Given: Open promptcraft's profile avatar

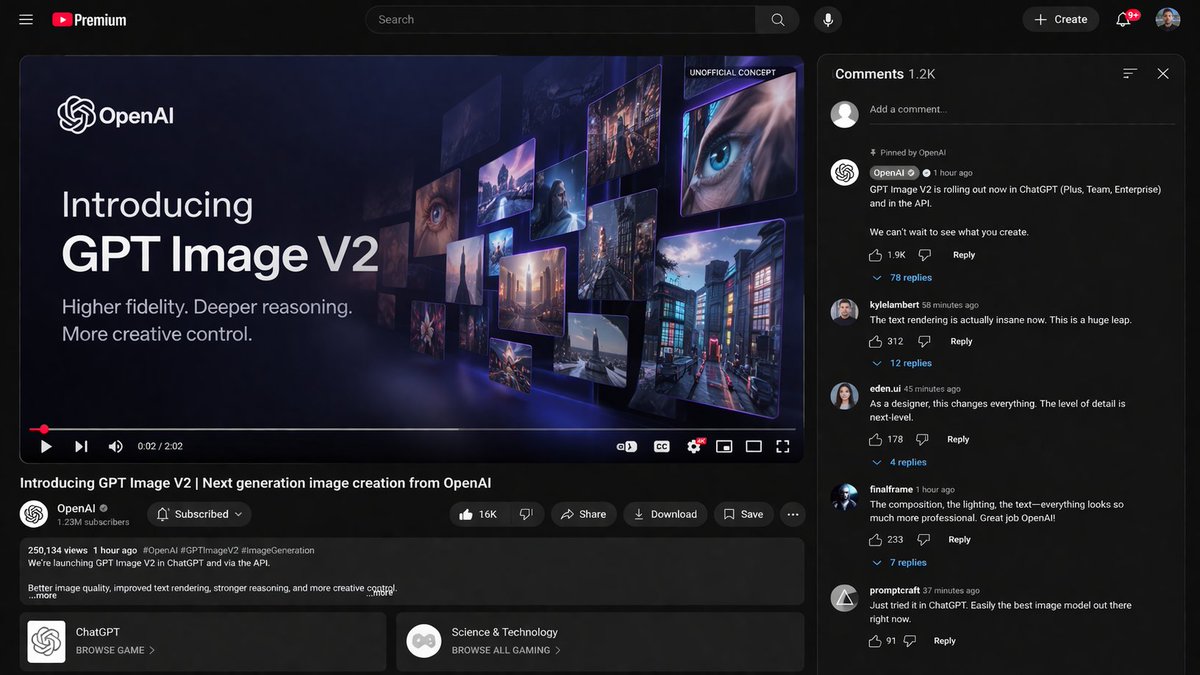Looking at the screenshot, I should click(x=845, y=598).
